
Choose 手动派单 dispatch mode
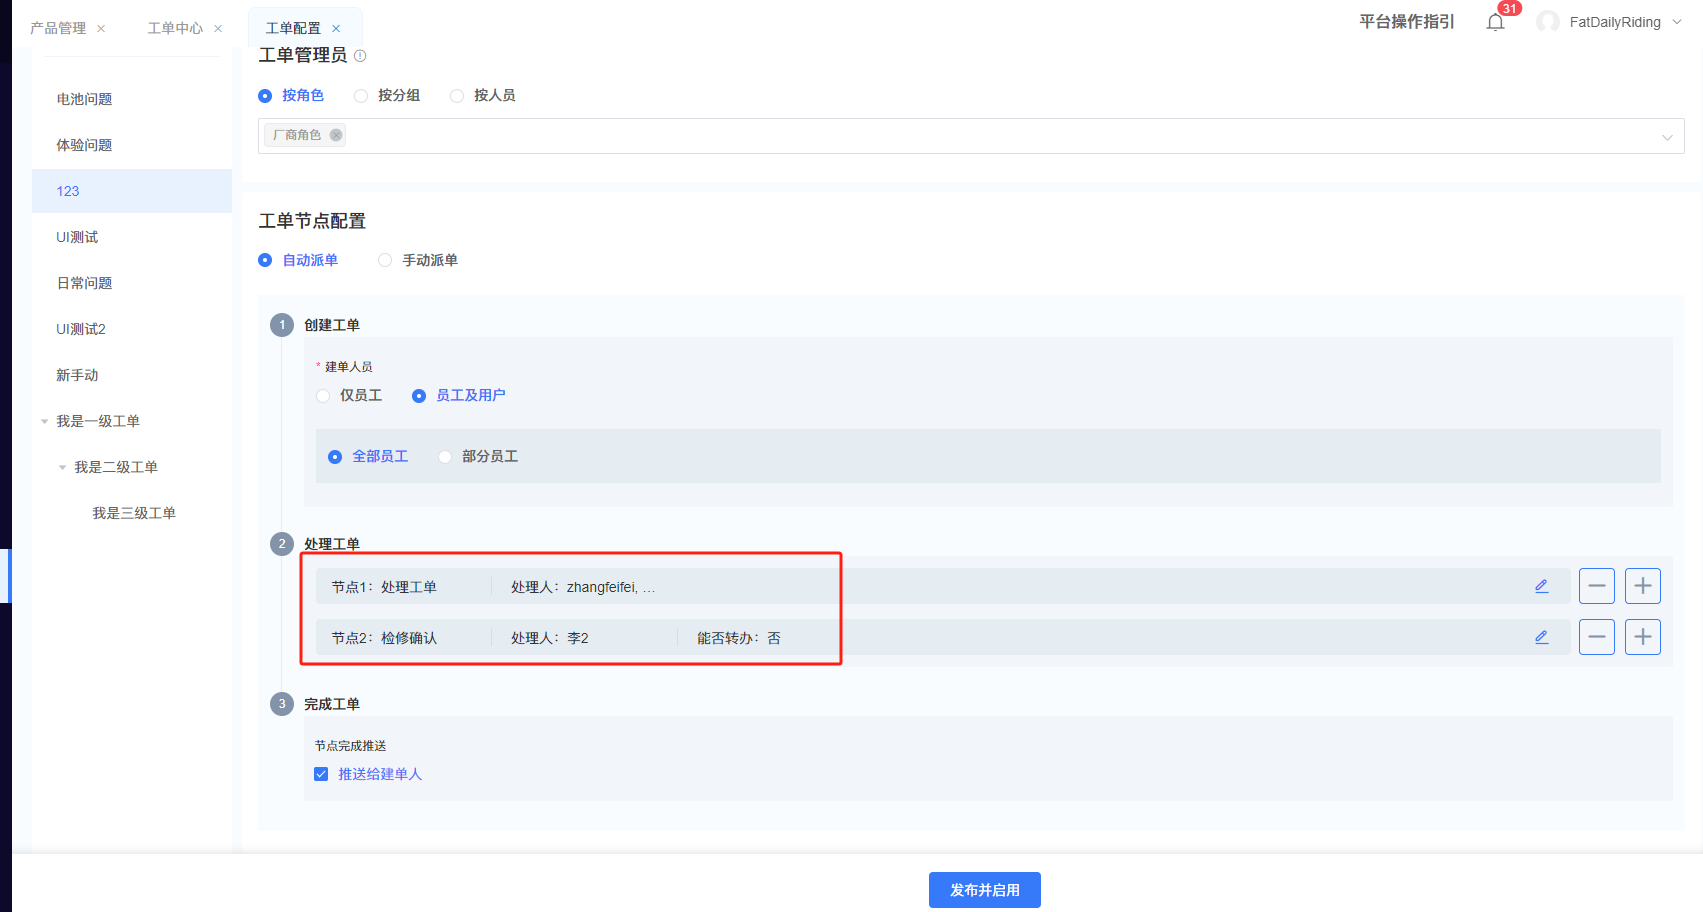pyautogui.click(x=385, y=260)
